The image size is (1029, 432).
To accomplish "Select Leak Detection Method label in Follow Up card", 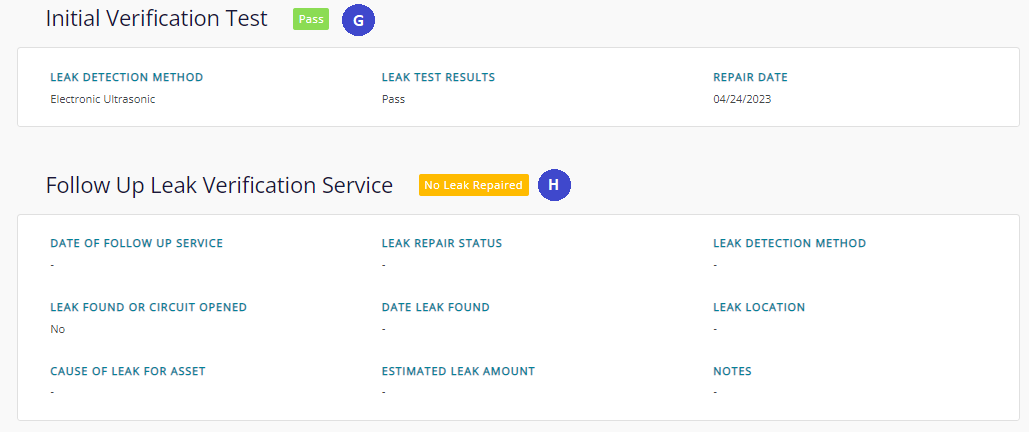I will [789, 244].
